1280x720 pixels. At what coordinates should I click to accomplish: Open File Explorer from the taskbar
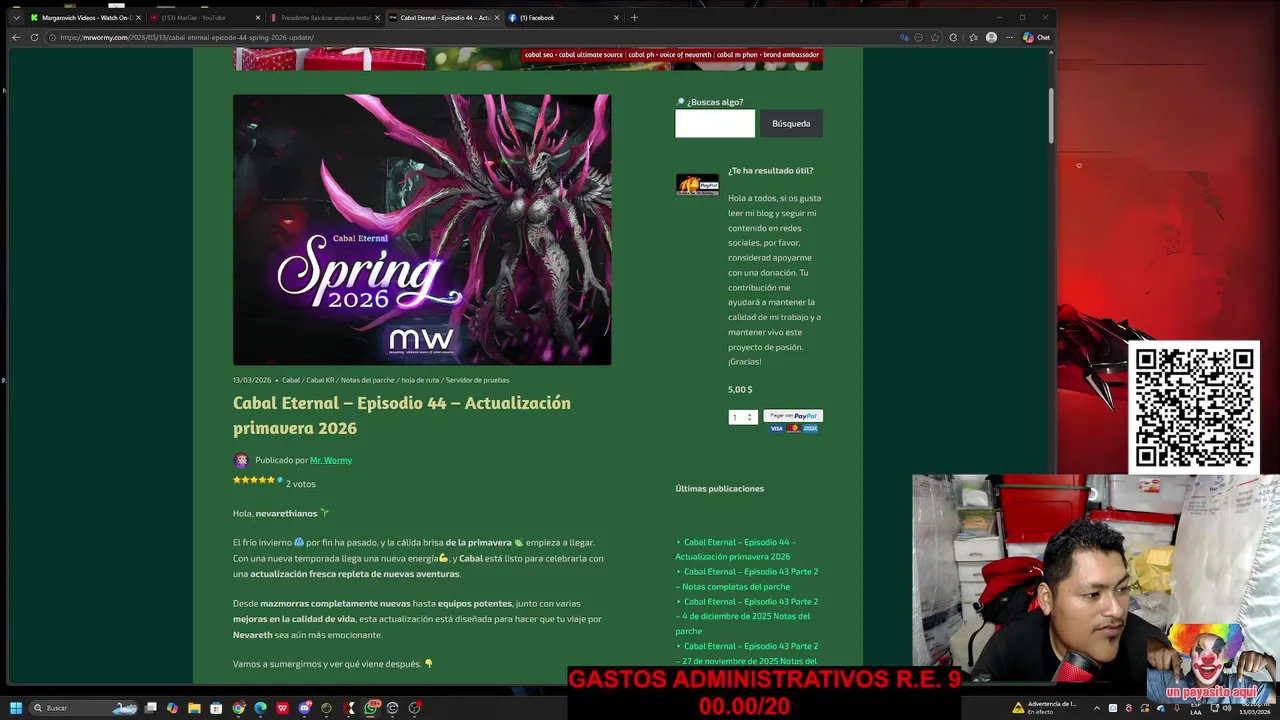[194, 708]
